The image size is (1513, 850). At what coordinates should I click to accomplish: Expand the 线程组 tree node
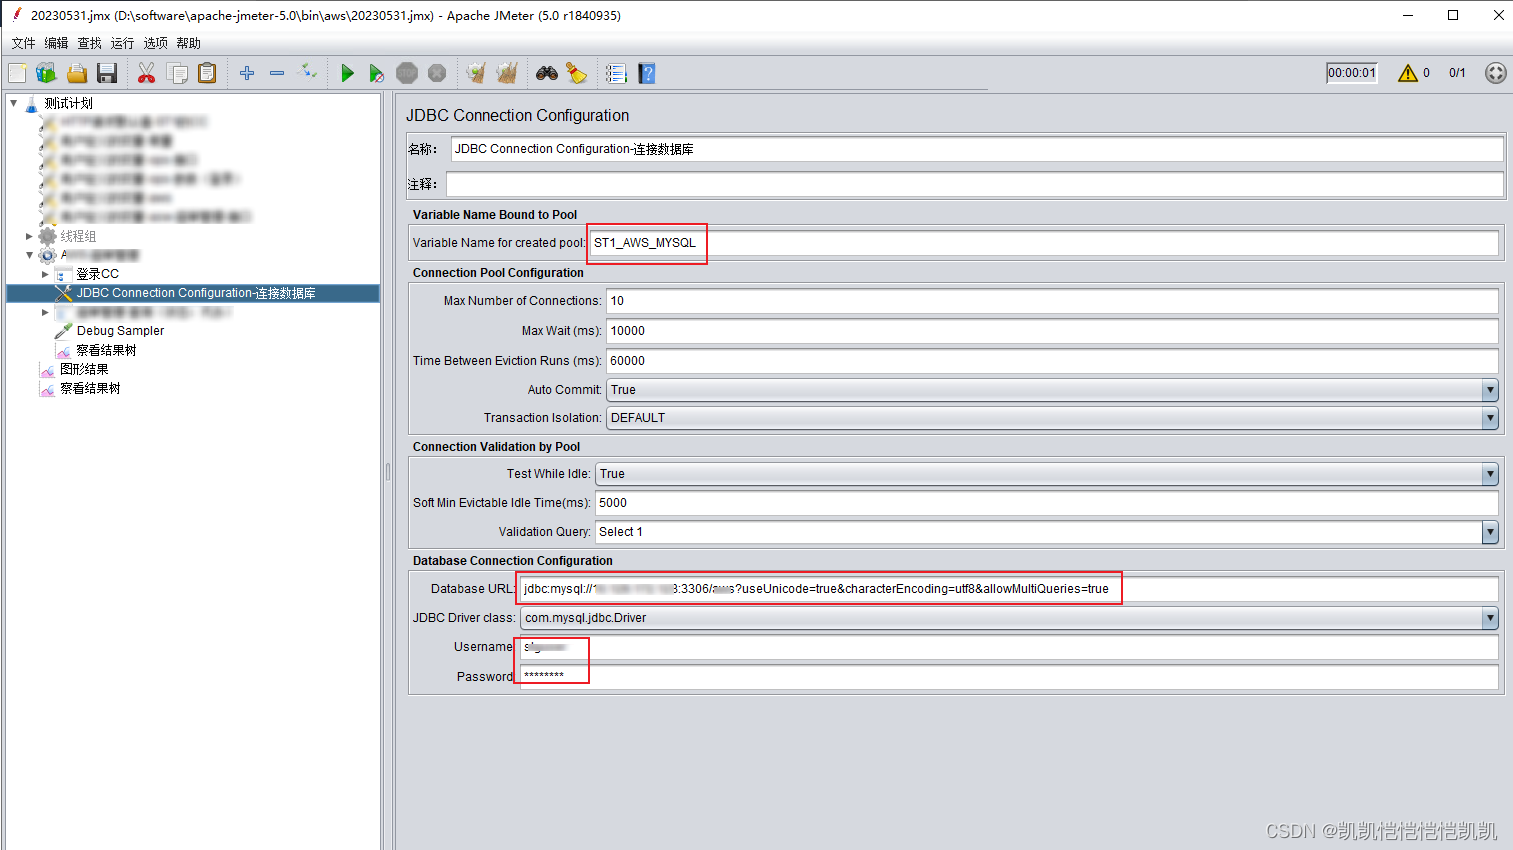click(x=29, y=236)
